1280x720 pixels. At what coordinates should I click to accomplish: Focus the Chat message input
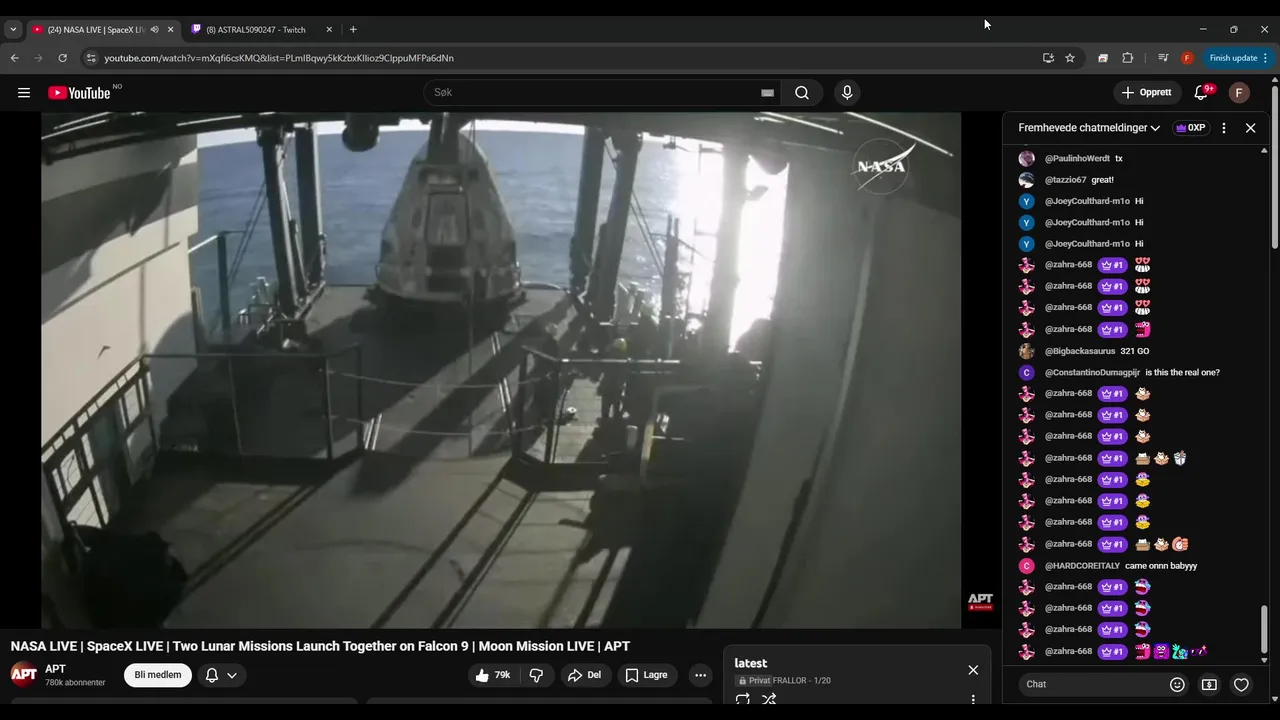1092,684
